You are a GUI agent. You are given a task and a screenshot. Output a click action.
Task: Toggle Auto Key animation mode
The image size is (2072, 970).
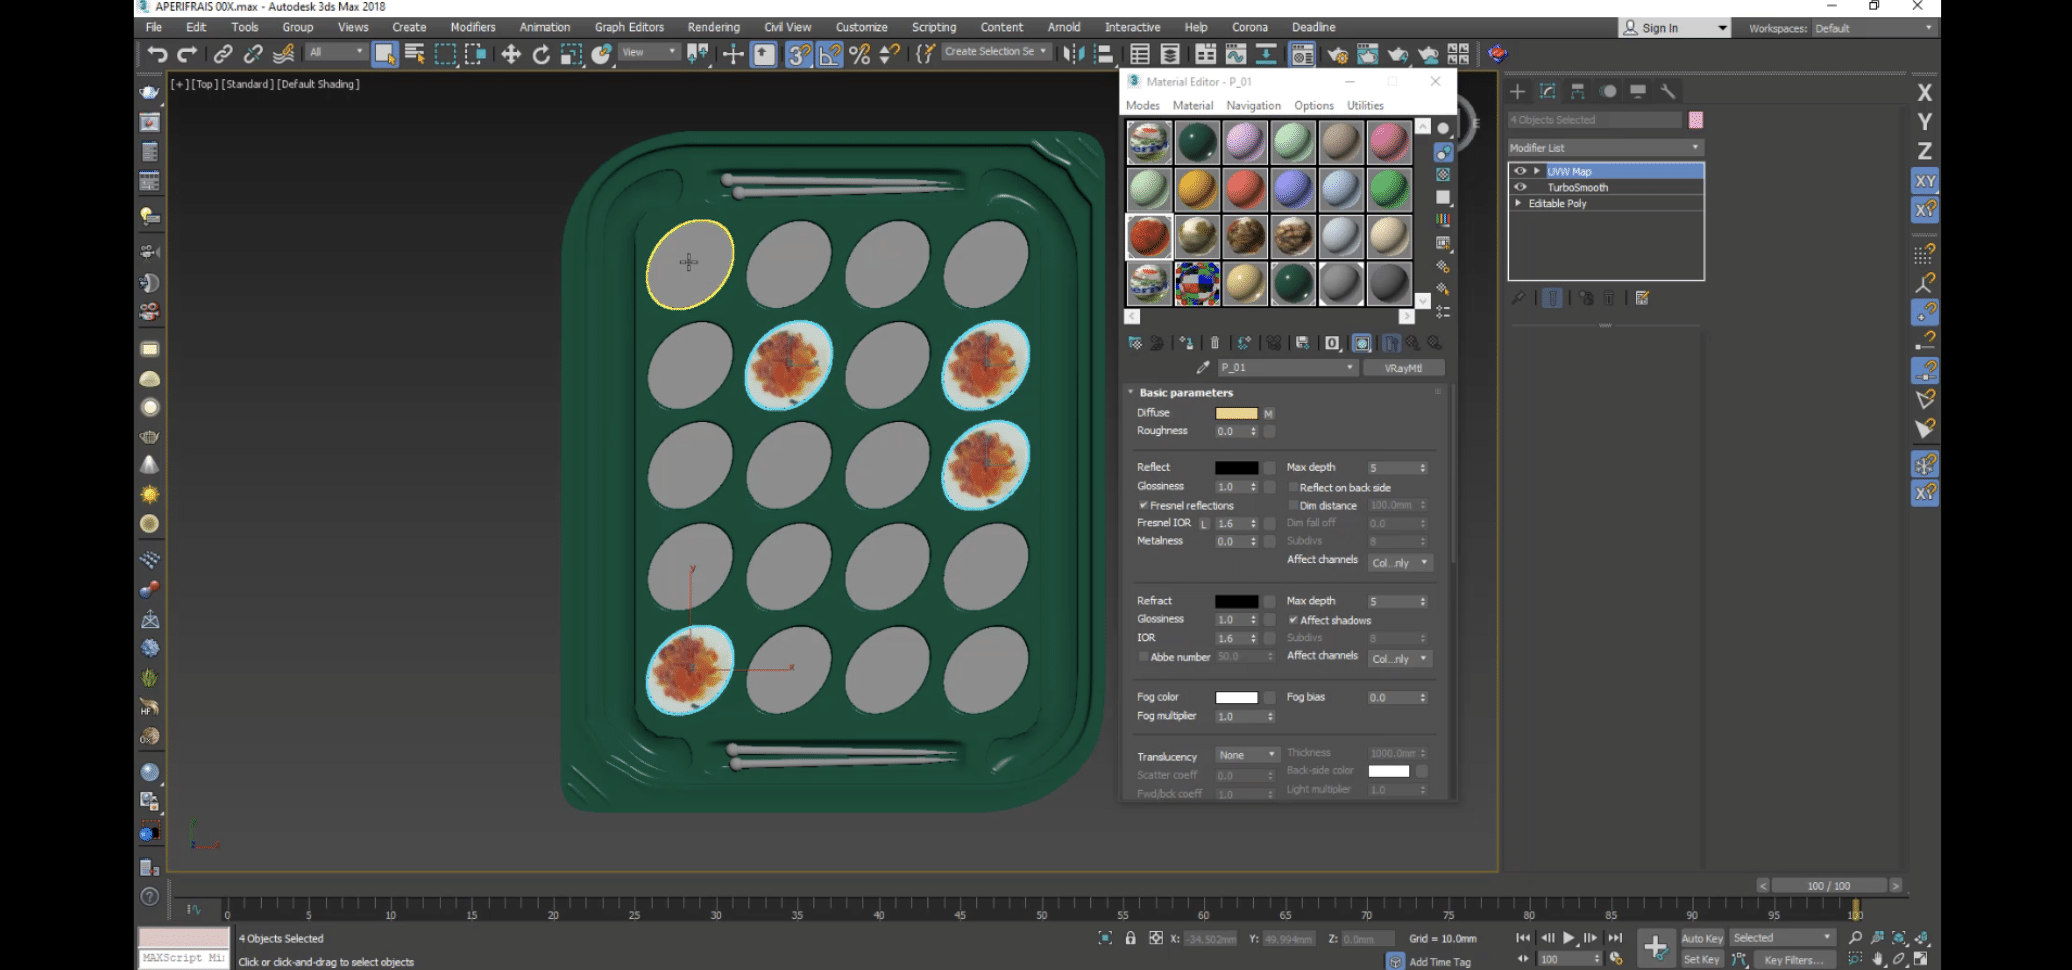(1702, 938)
